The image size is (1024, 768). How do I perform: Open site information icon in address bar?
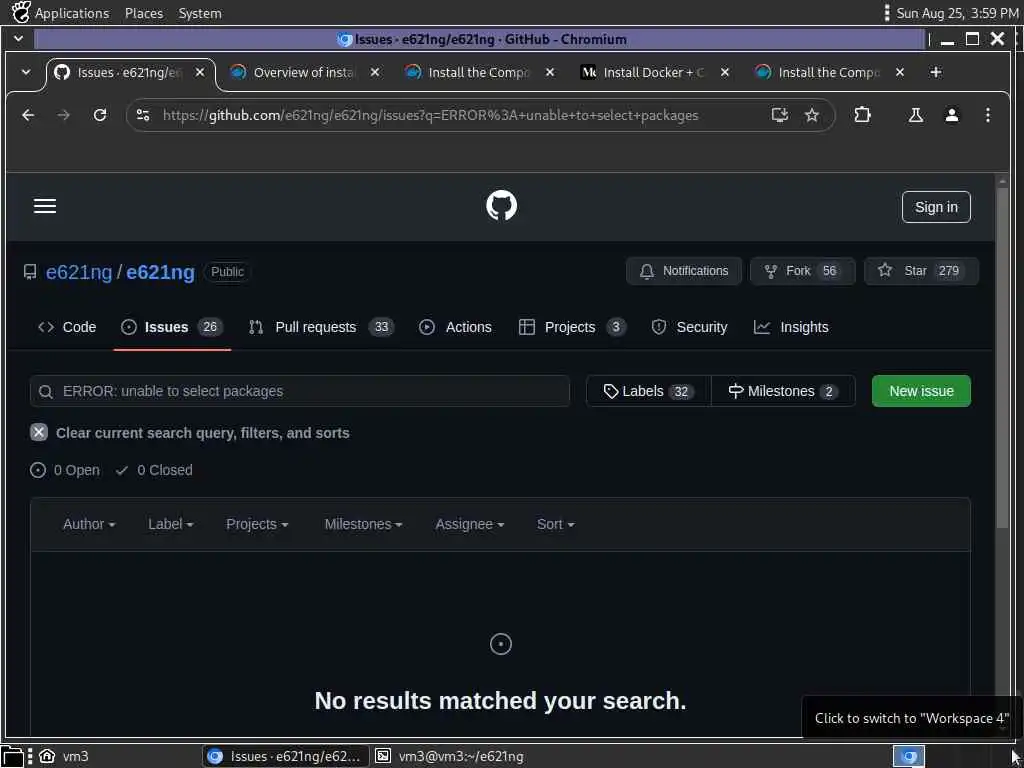click(x=143, y=116)
